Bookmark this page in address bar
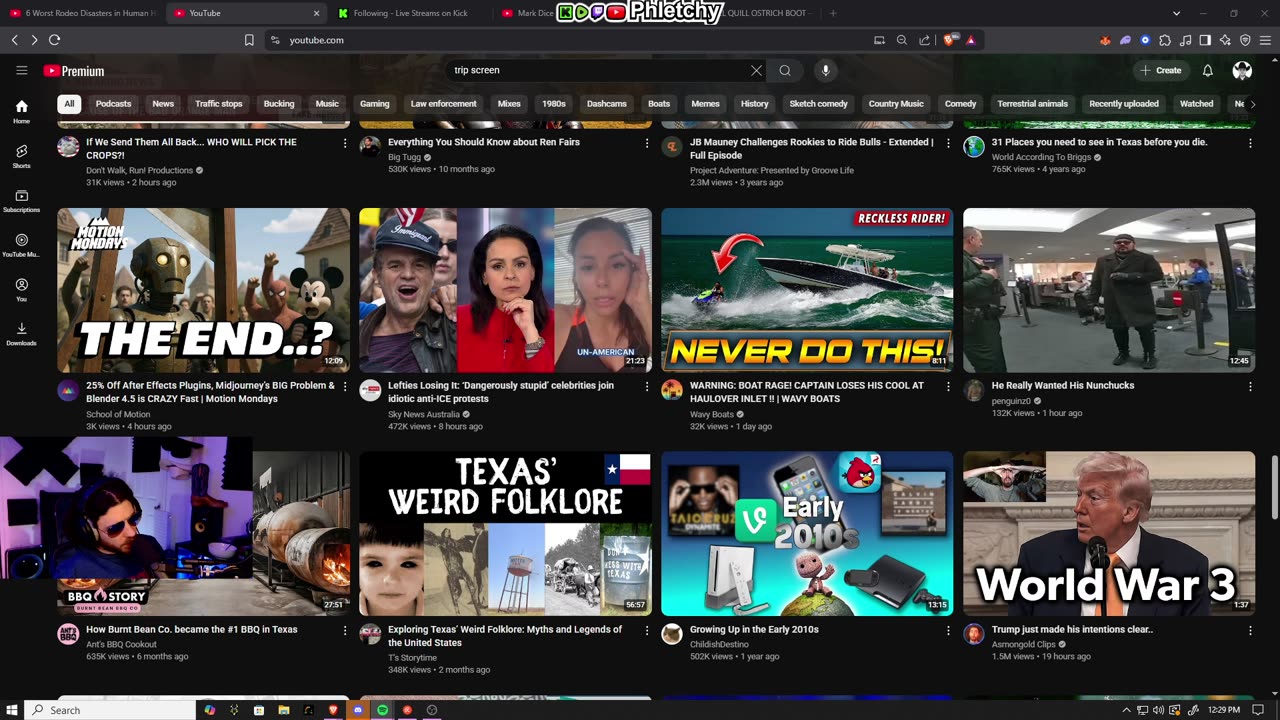The image size is (1280, 720). [x=249, y=40]
